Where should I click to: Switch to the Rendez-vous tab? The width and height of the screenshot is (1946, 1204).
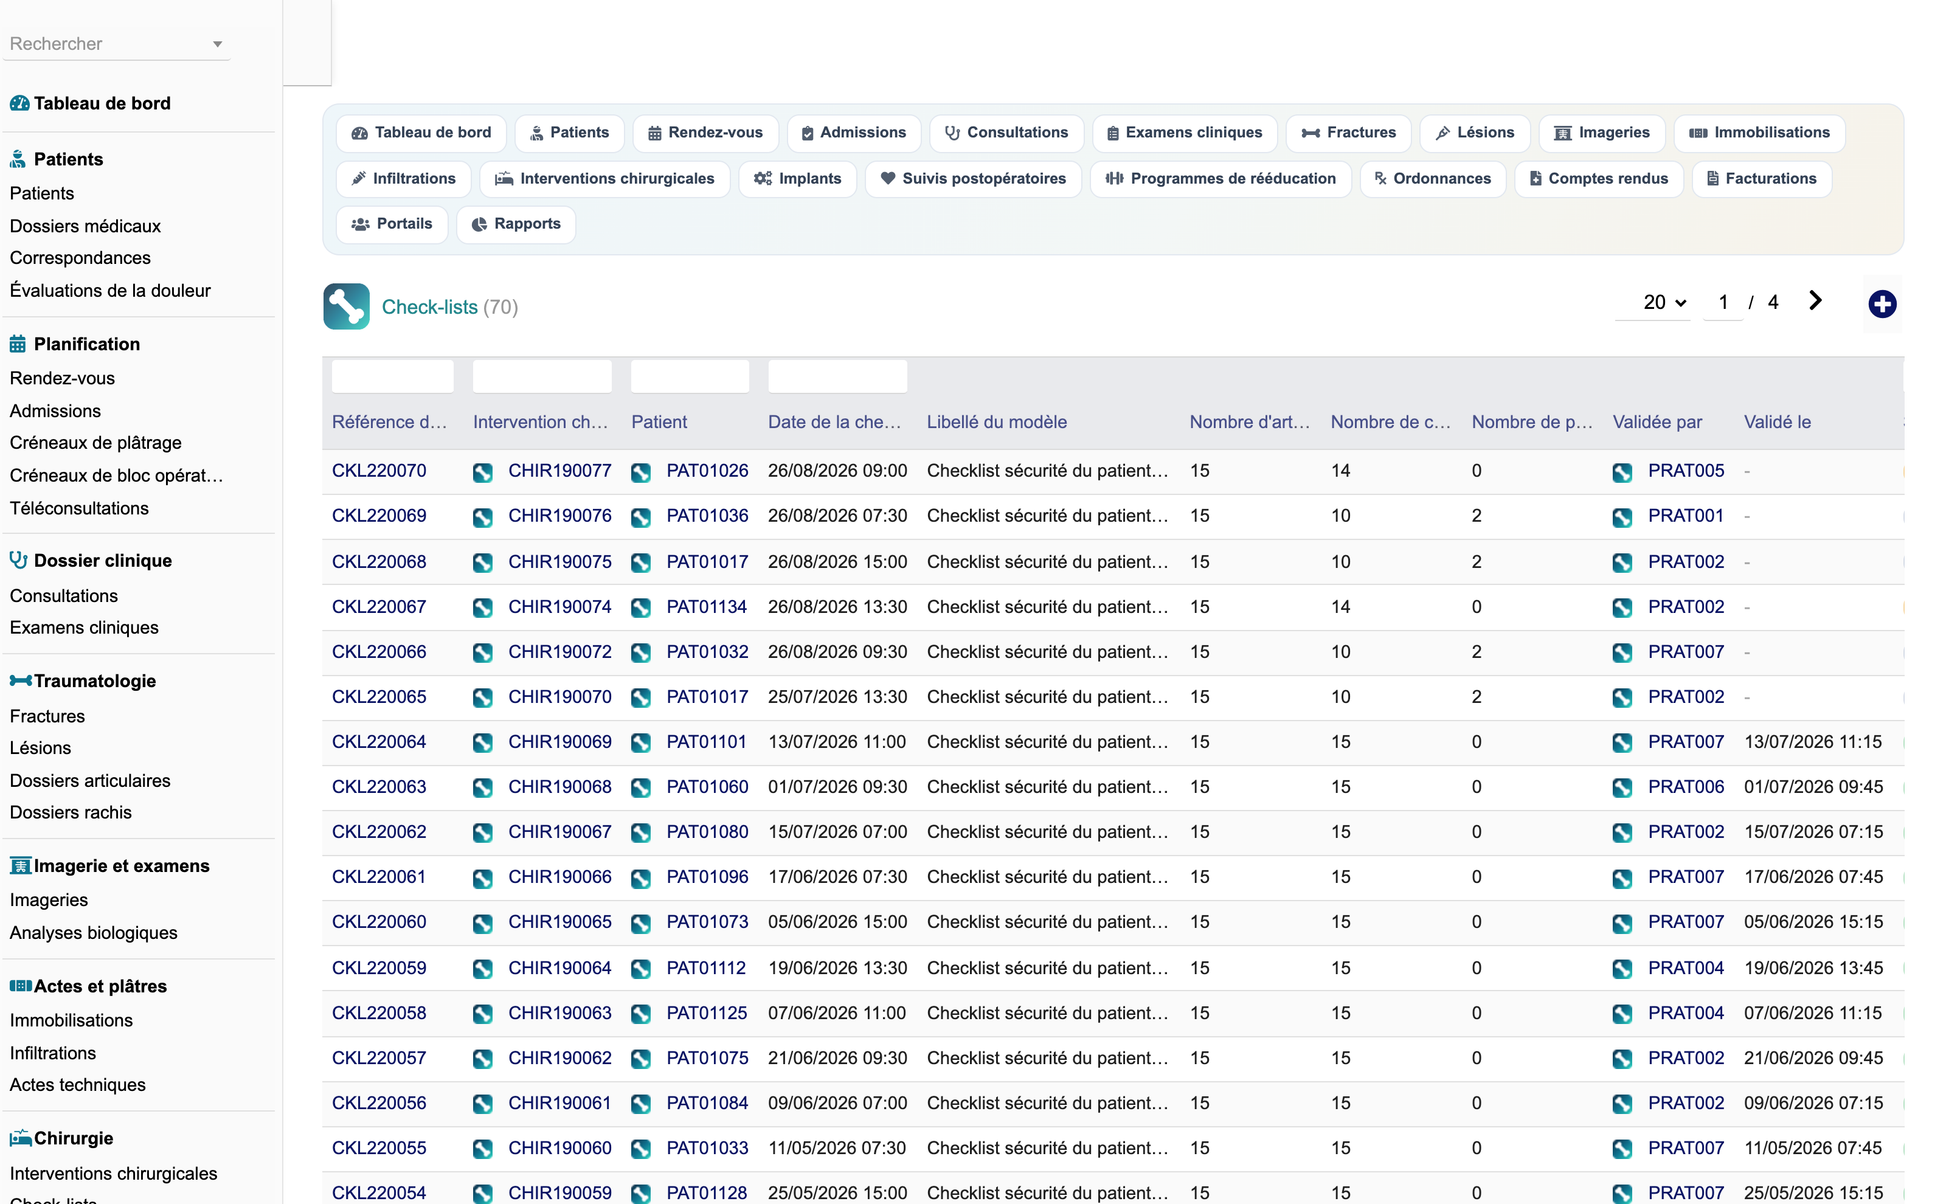pos(705,133)
